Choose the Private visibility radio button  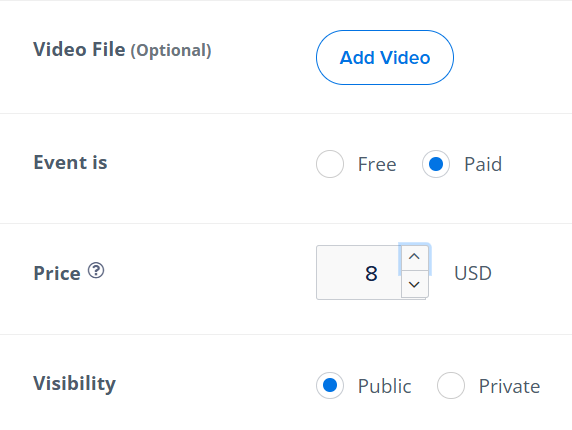(451, 385)
